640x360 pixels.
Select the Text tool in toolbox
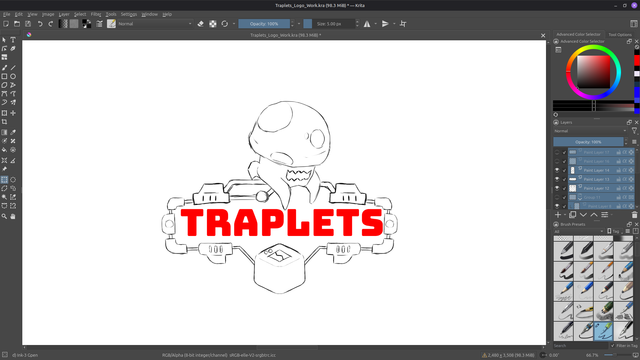pyautogui.click(x=13, y=40)
